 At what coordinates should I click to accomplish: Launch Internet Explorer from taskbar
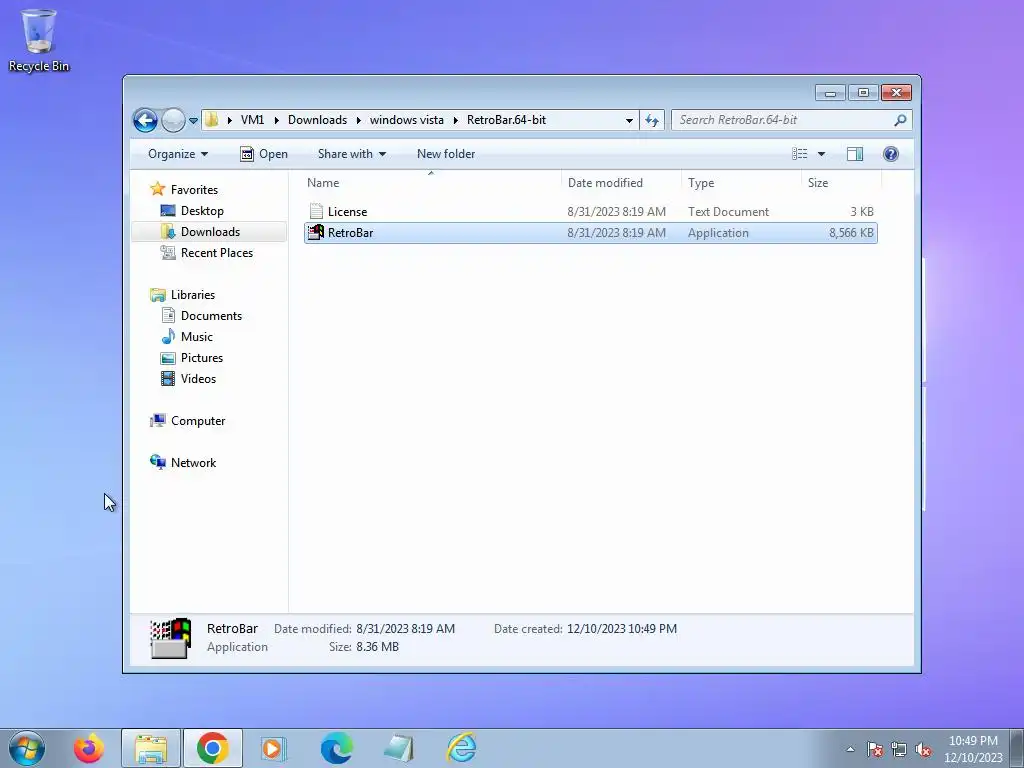point(461,748)
